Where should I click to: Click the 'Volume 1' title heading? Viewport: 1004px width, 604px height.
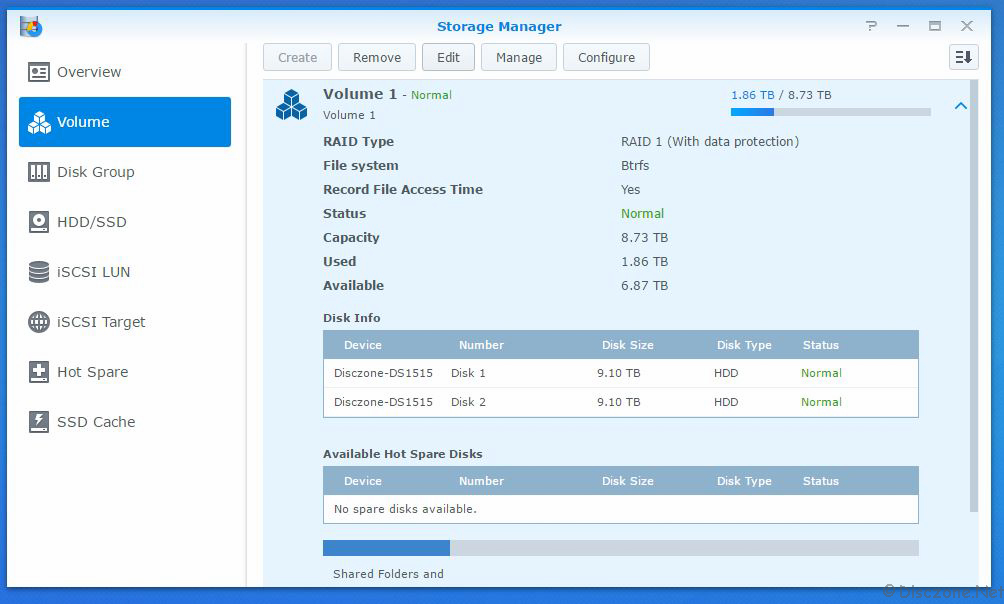360,94
